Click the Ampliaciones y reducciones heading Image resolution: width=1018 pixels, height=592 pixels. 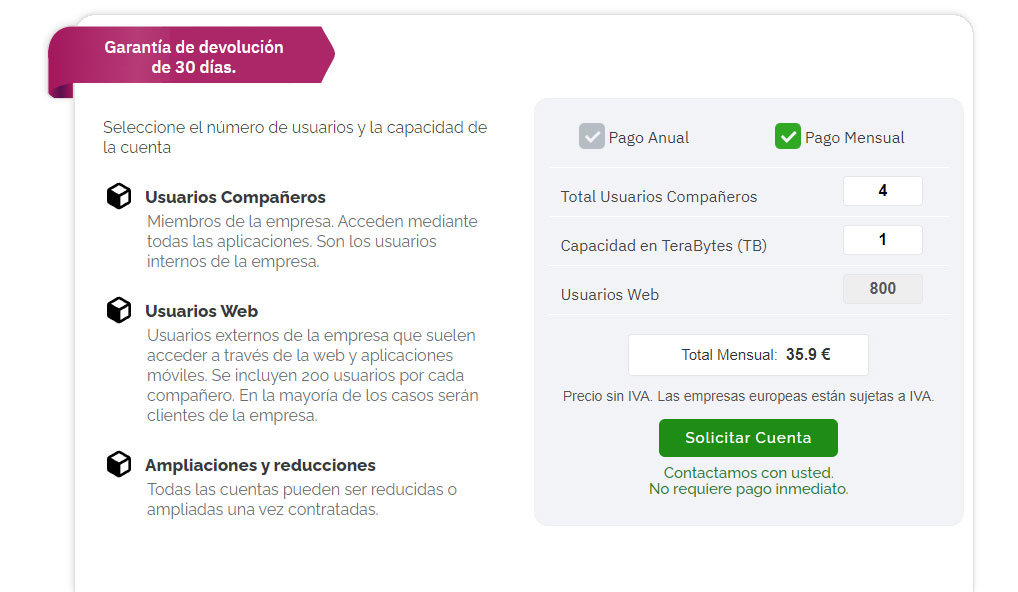click(x=260, y=465)
